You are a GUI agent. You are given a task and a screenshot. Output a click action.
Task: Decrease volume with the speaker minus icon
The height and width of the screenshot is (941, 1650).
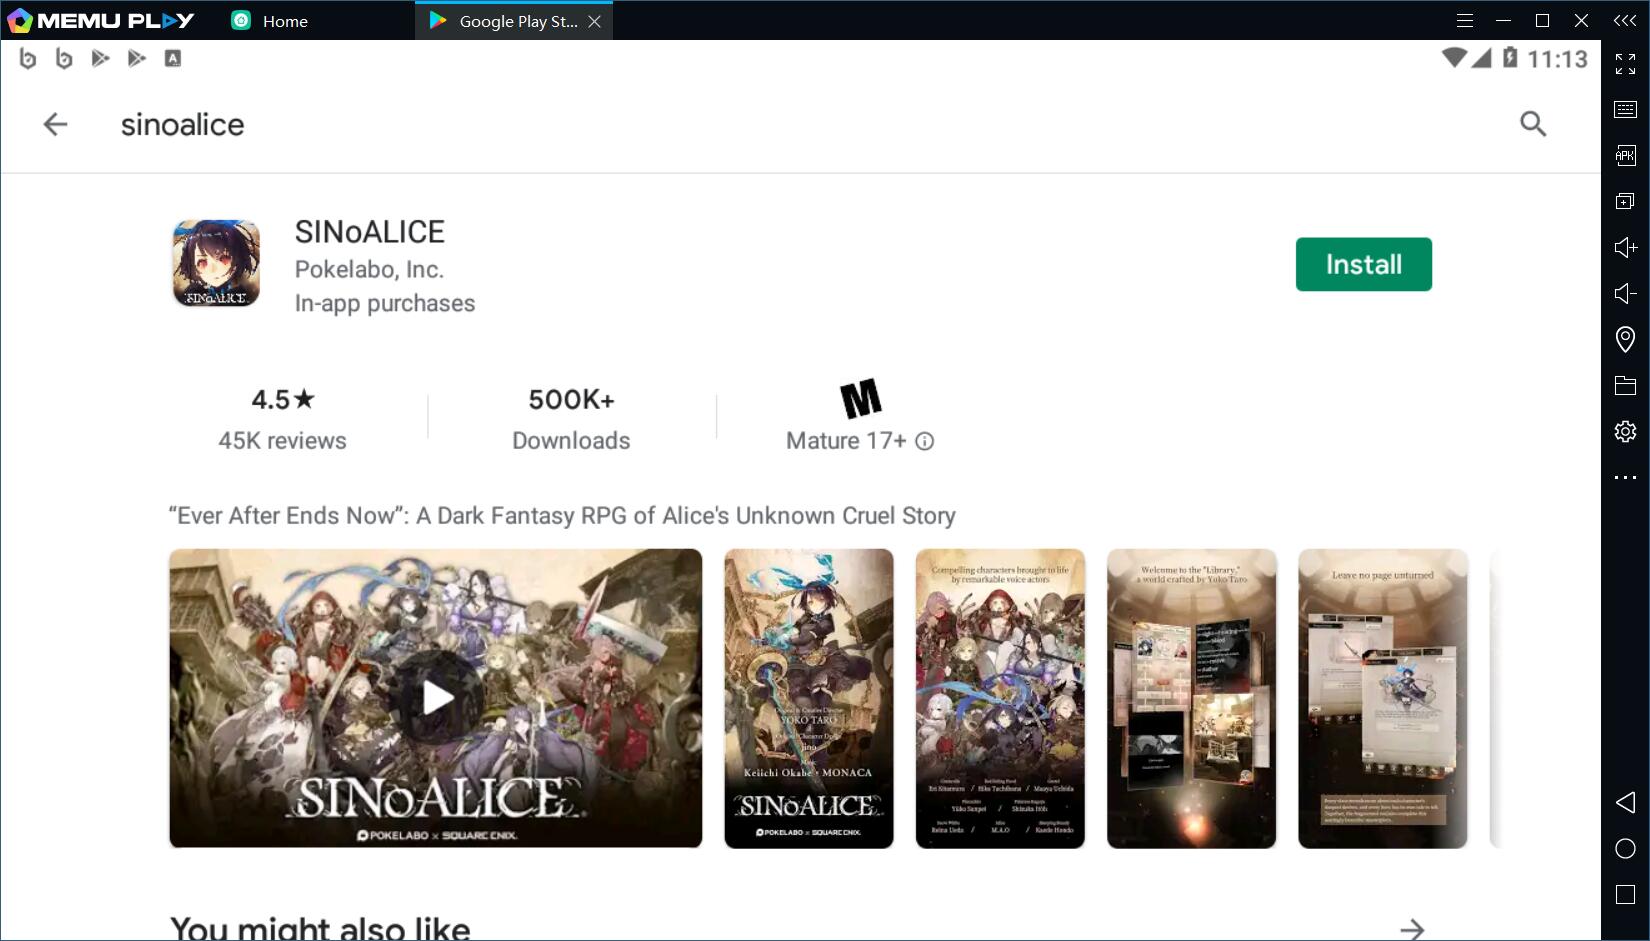(1625, 293)
